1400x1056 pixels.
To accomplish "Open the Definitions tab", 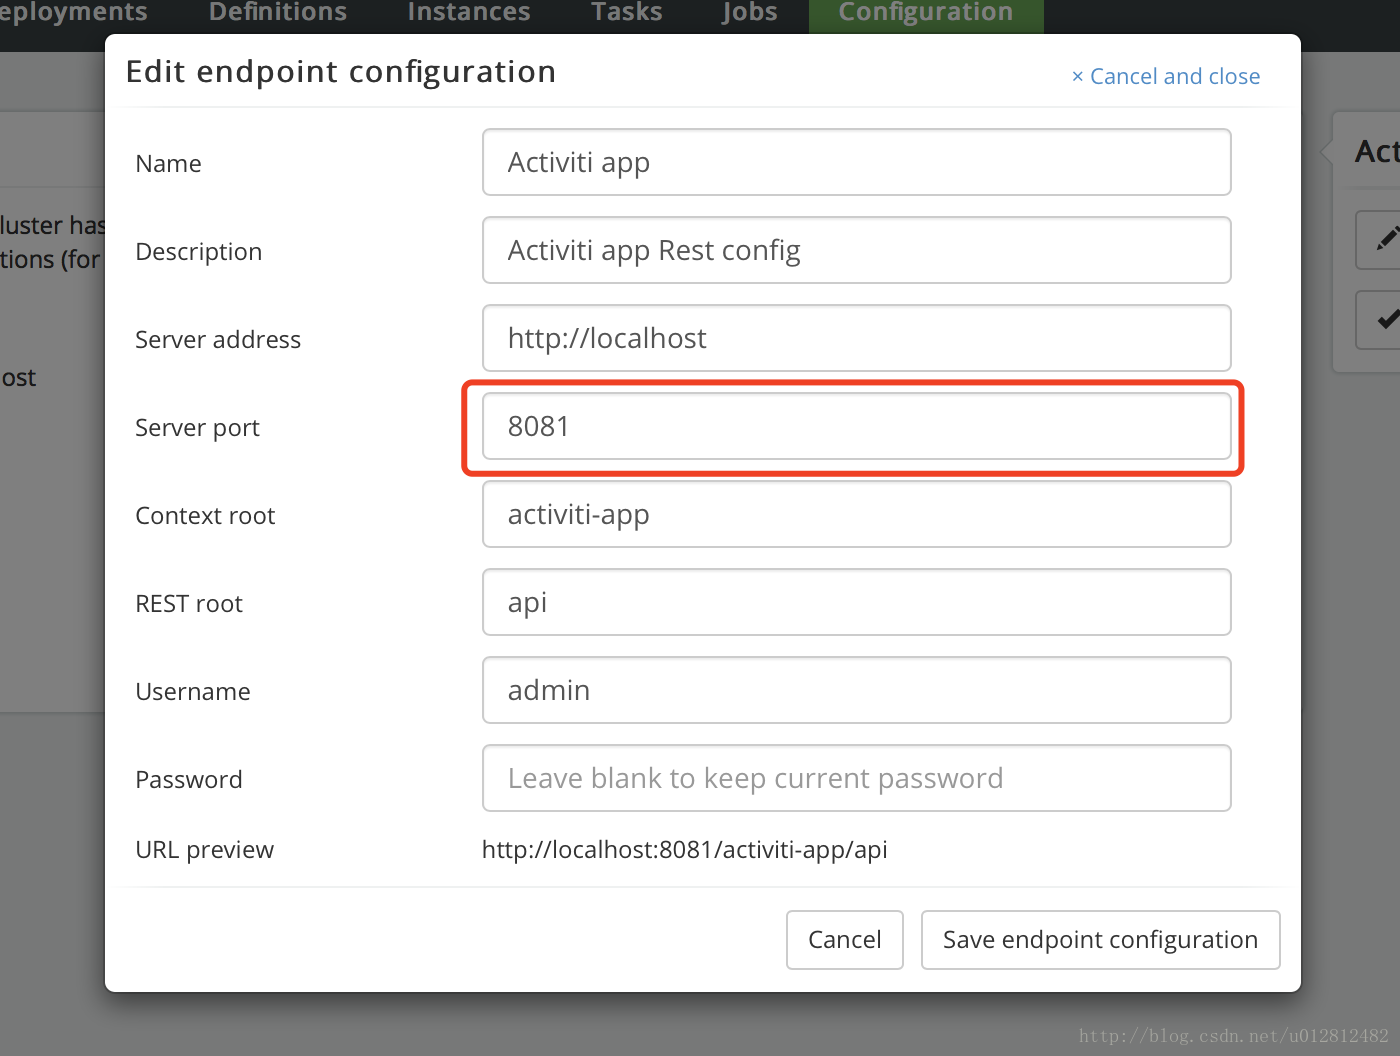I will 278,12.
